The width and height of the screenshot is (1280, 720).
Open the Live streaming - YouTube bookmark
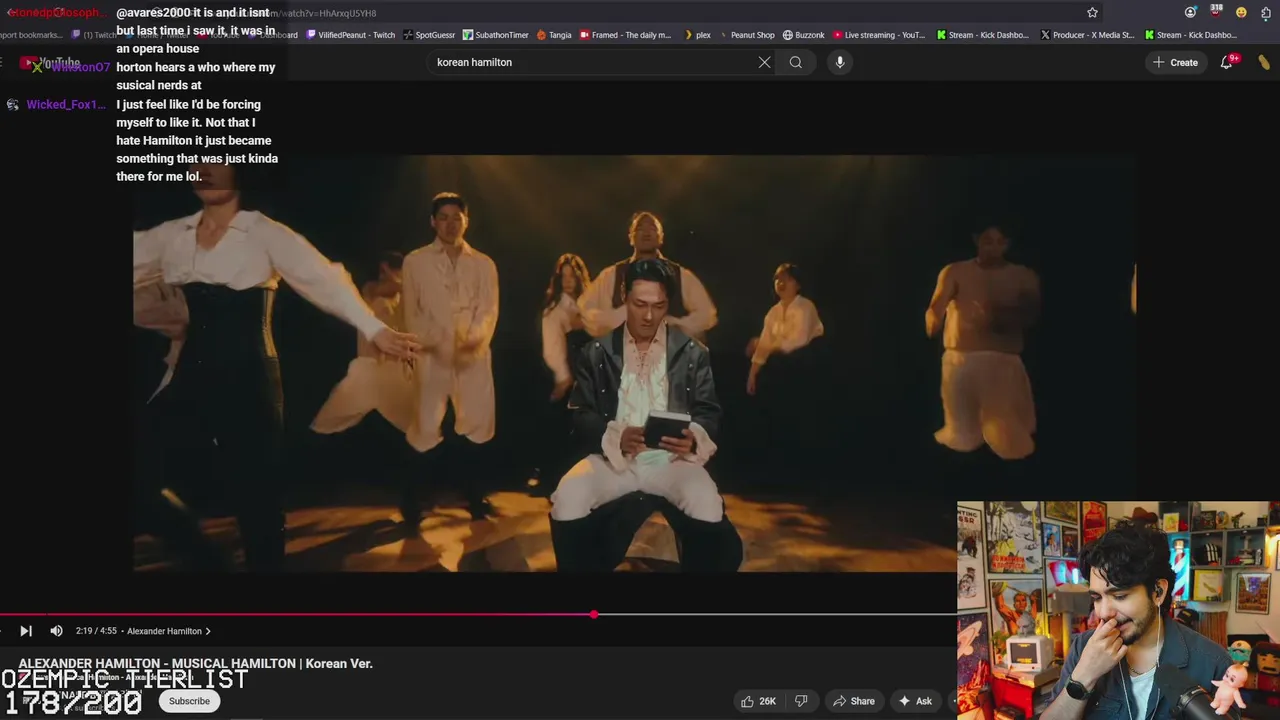tap(879, 35)
